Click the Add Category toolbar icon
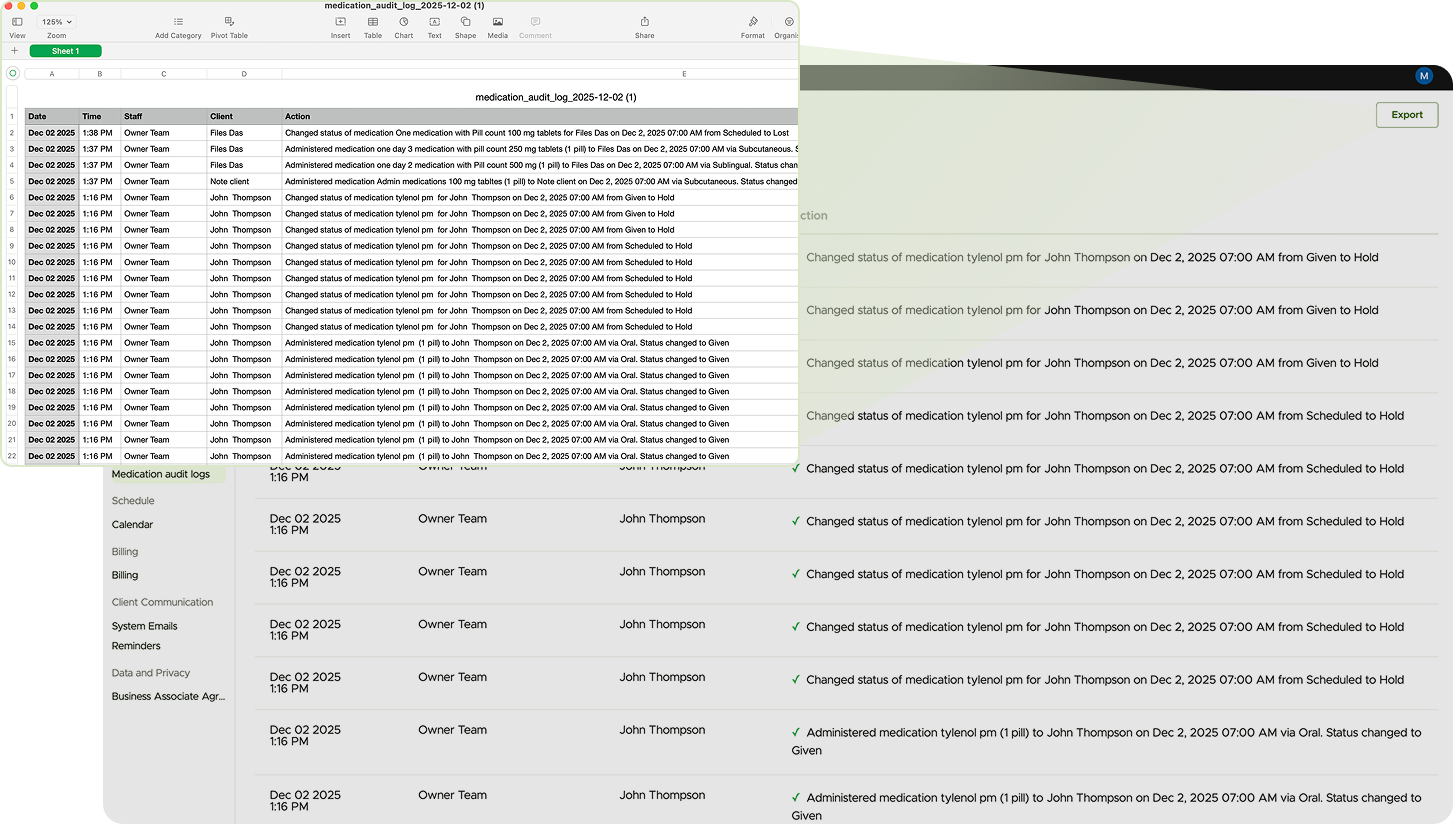 point(178,22)
